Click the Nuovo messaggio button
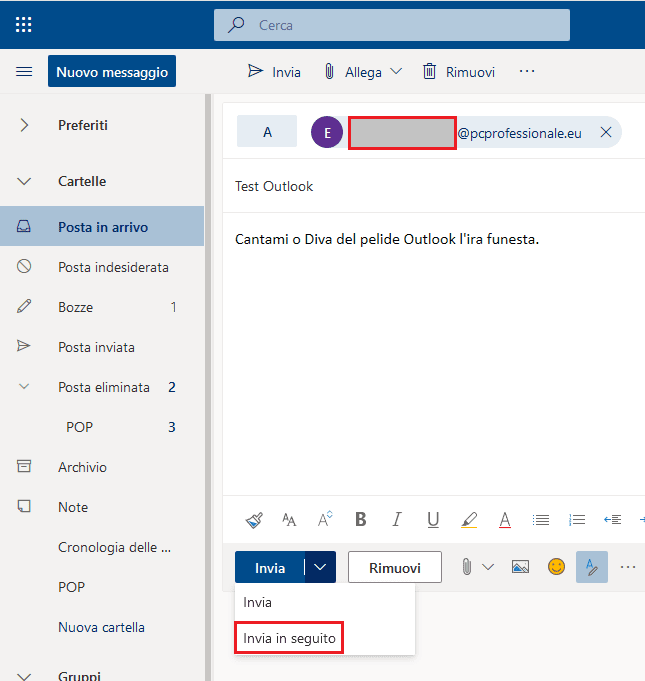 pyautogui.click(x=112, y=72)
